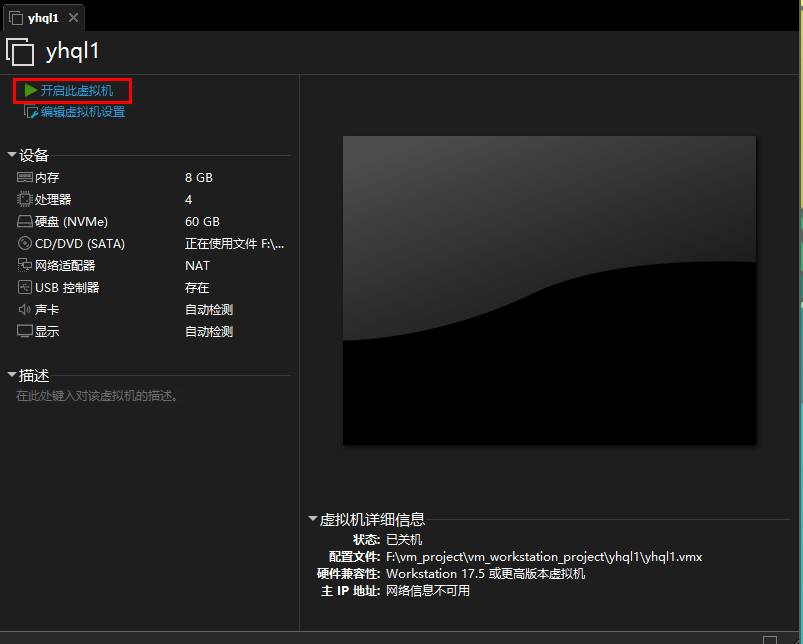Click the sound card (声卡) speaker icon

click(x=25, y=309)
